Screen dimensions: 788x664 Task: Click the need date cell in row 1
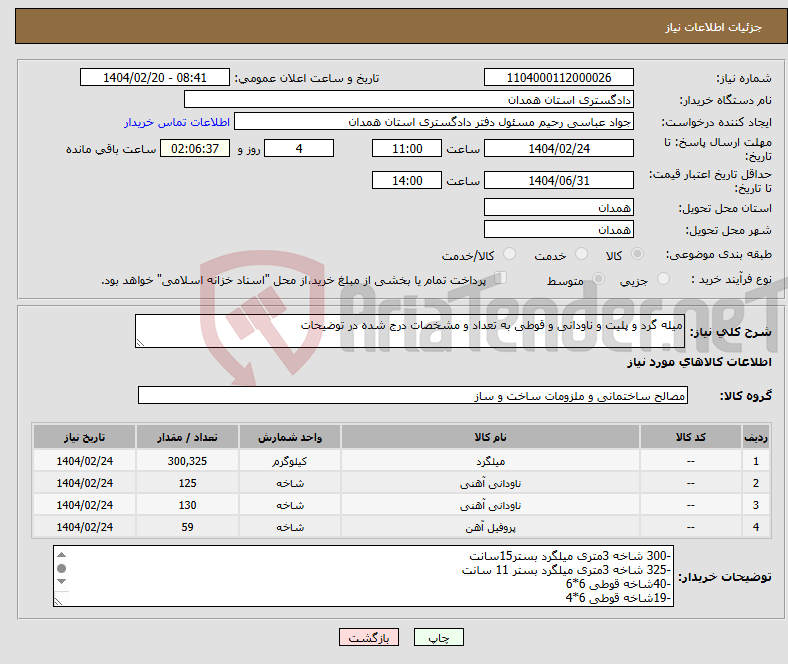tap(84, 461)
